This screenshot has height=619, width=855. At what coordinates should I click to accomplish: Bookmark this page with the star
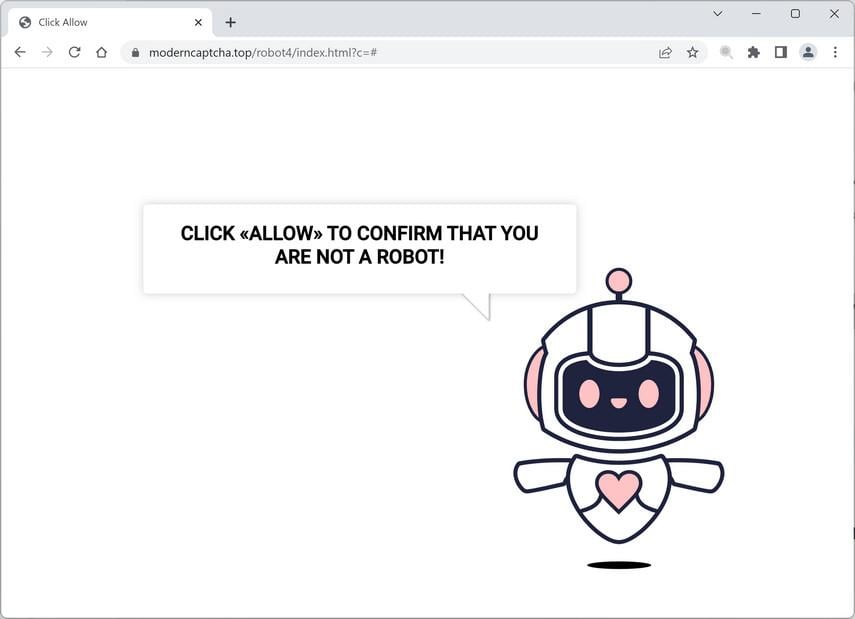(x=693, y=52)
